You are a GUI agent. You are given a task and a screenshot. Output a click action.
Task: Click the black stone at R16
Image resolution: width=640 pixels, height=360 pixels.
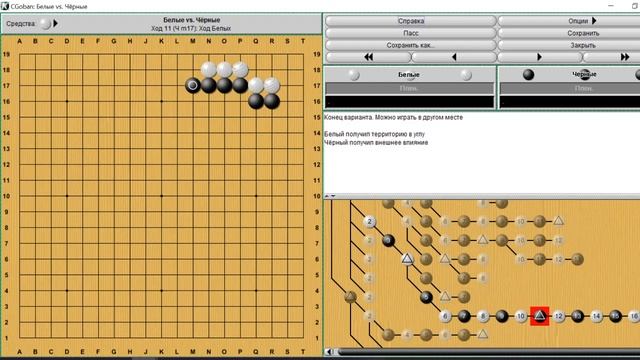272,101
